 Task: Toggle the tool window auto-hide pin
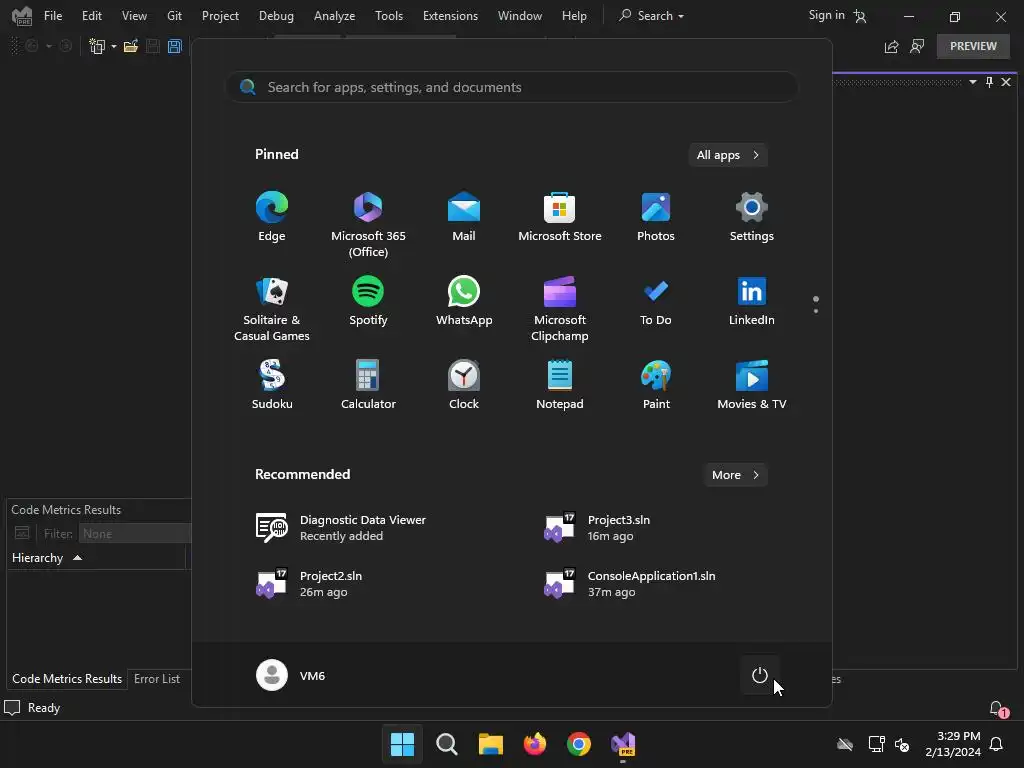tap(989, 82)
